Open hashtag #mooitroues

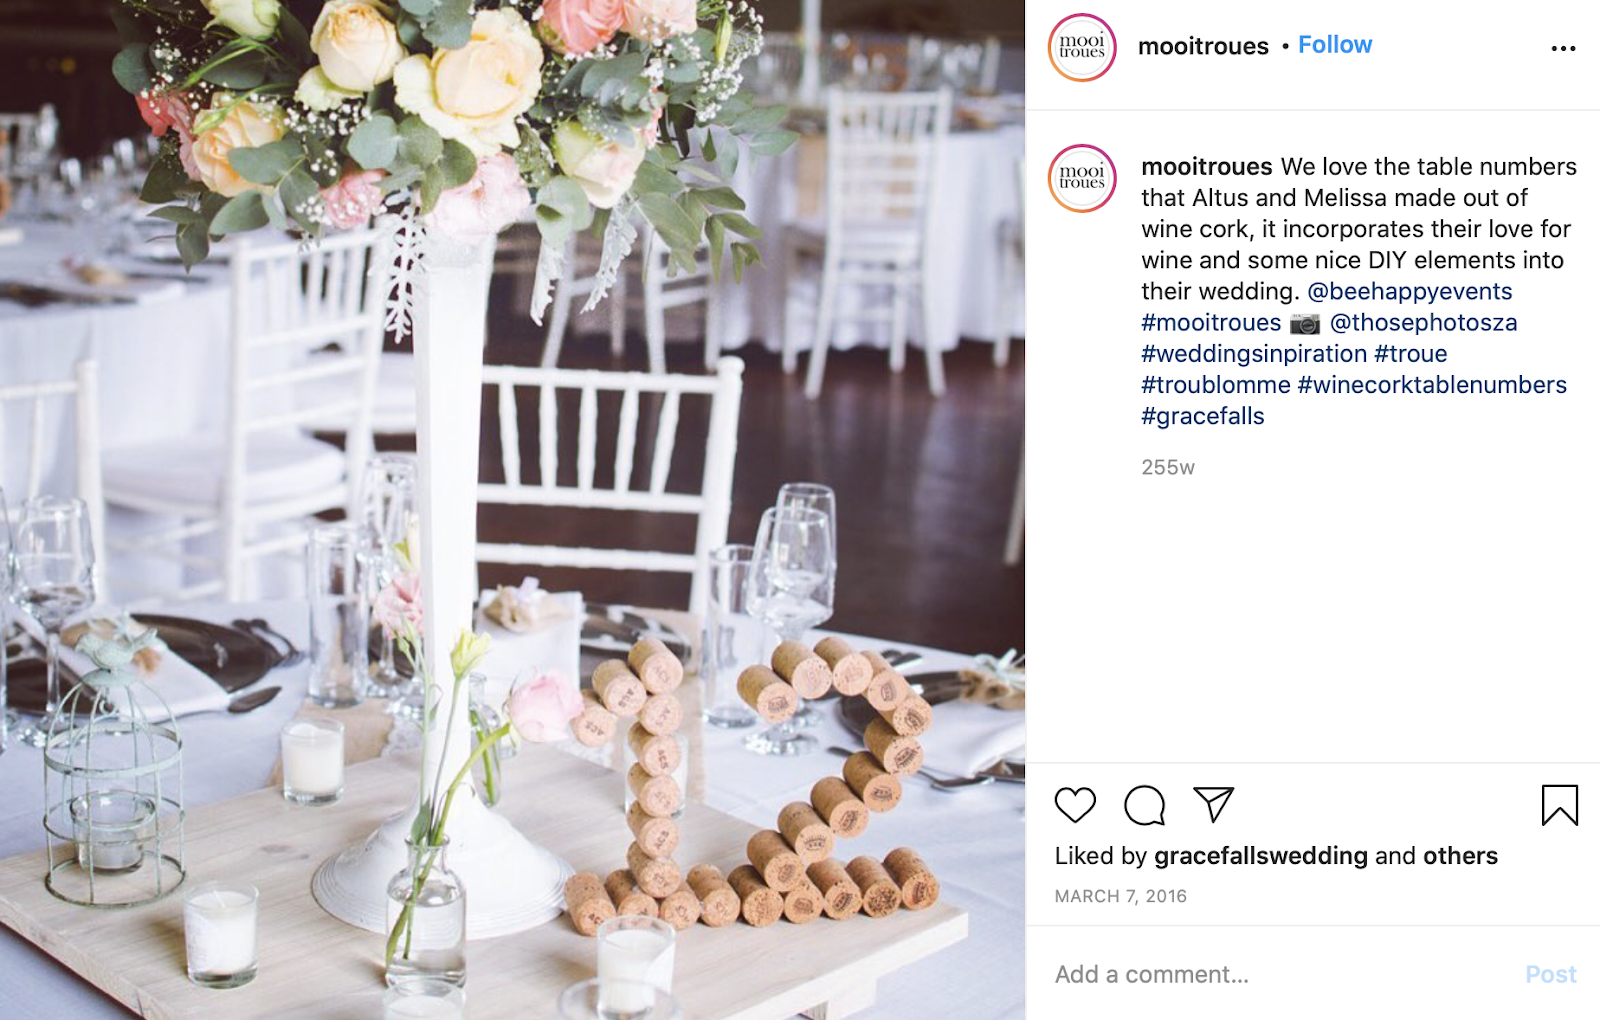tap(1211, 322)
